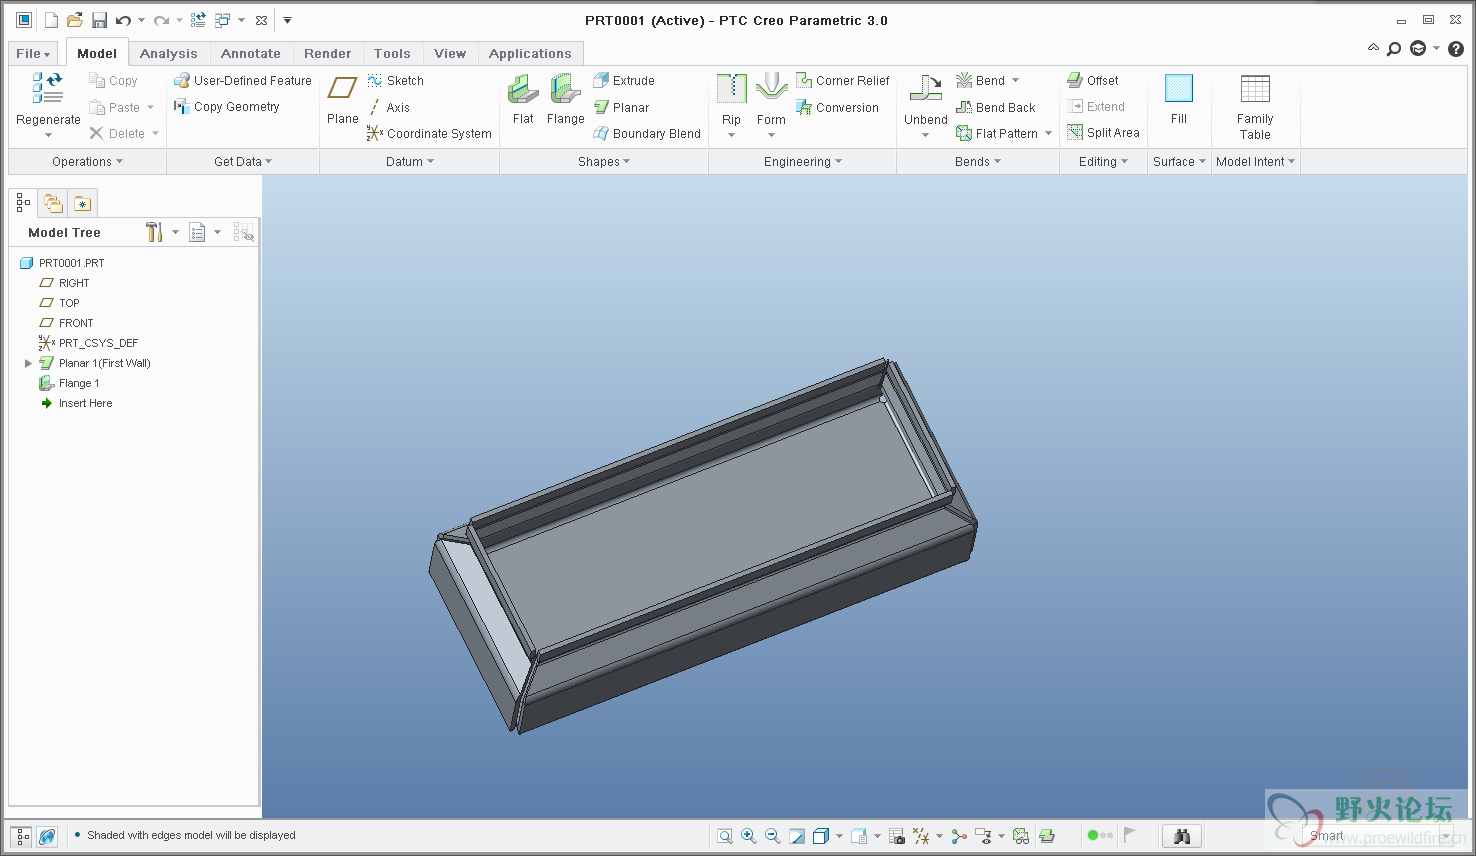Open a file with the folder icon
The image size is (1476, 856).
75,20
